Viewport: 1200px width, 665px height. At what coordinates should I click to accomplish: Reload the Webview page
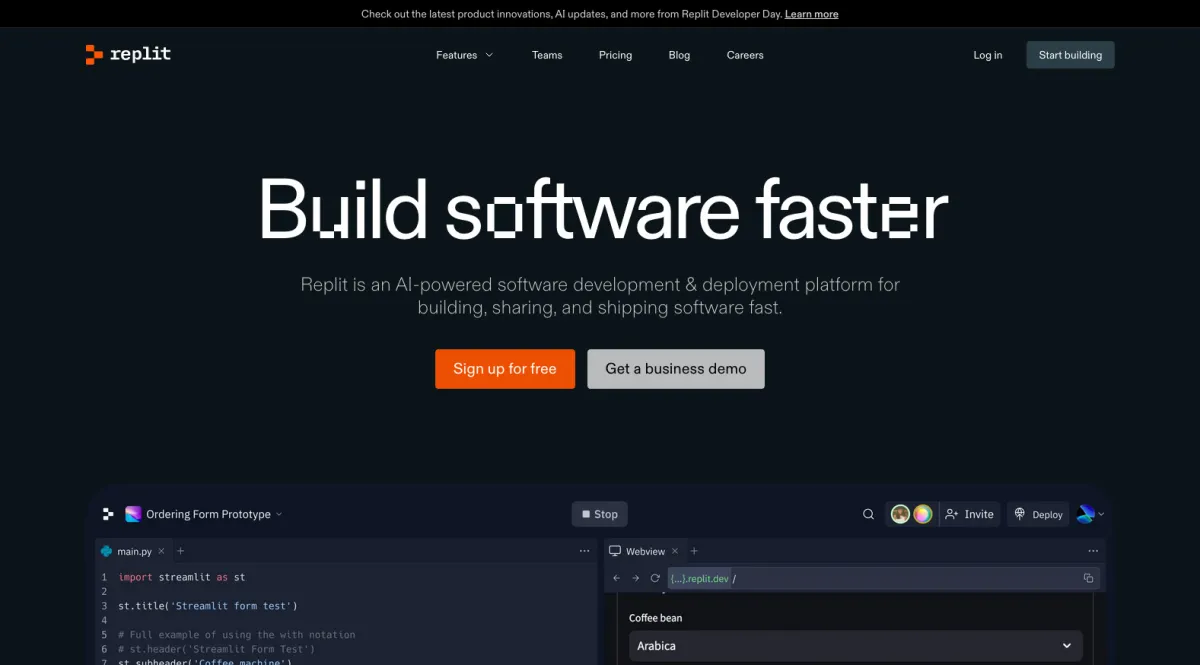point(655,578)
